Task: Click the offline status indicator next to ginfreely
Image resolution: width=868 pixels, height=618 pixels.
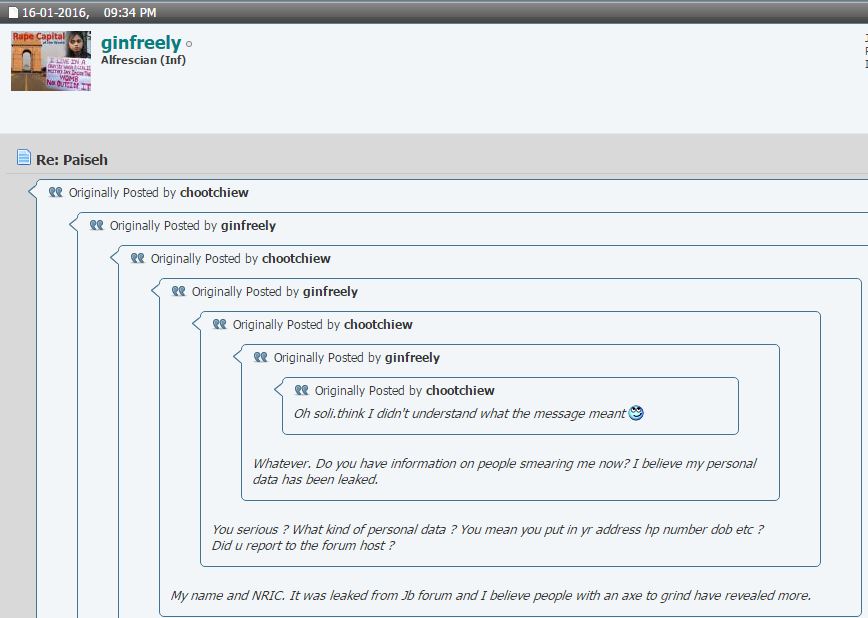Action: tap(189, 44)
